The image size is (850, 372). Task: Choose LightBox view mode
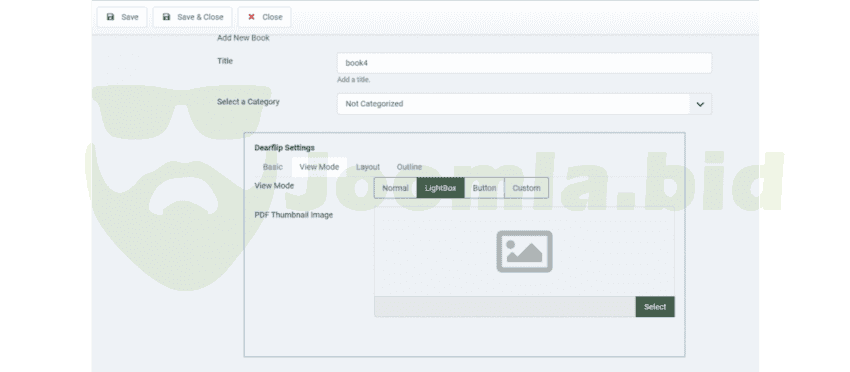pos(441,188)
